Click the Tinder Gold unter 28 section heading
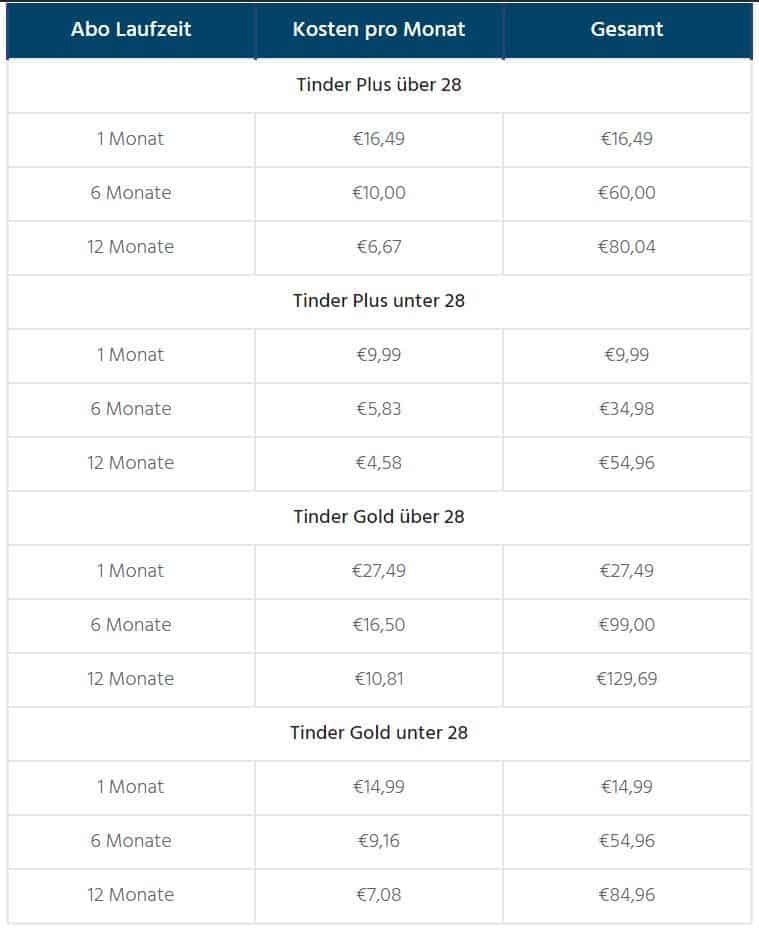Viewport: 759px width, 933px height. [x=379, y=733]
